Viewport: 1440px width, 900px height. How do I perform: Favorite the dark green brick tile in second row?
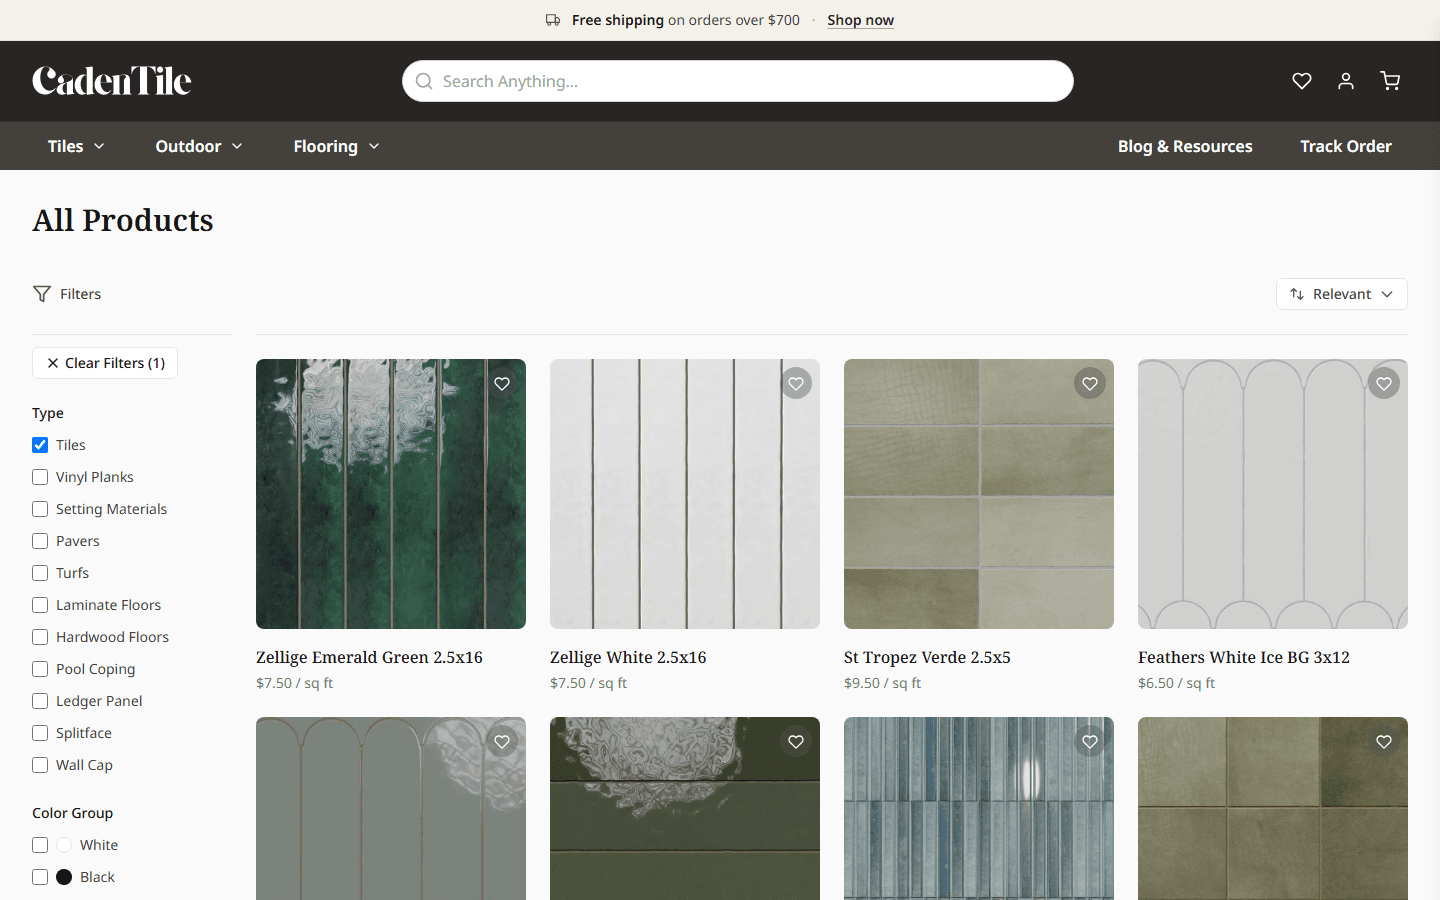pyautogui.click(x=796, y=741)
